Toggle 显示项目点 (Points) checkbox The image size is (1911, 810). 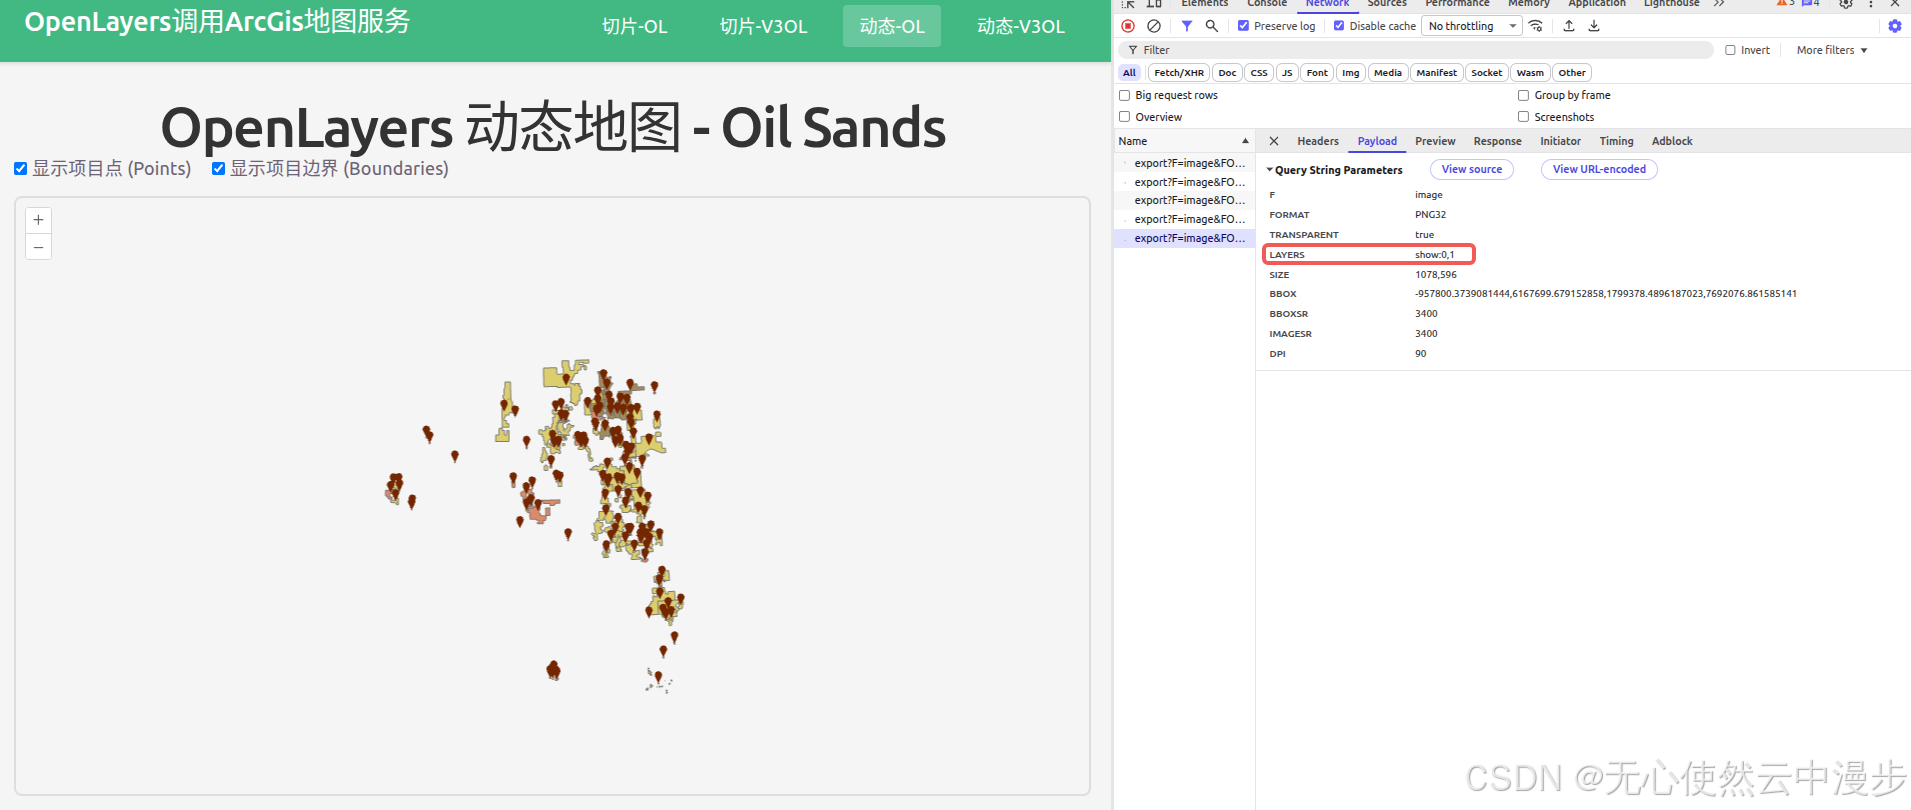[20, 168]
